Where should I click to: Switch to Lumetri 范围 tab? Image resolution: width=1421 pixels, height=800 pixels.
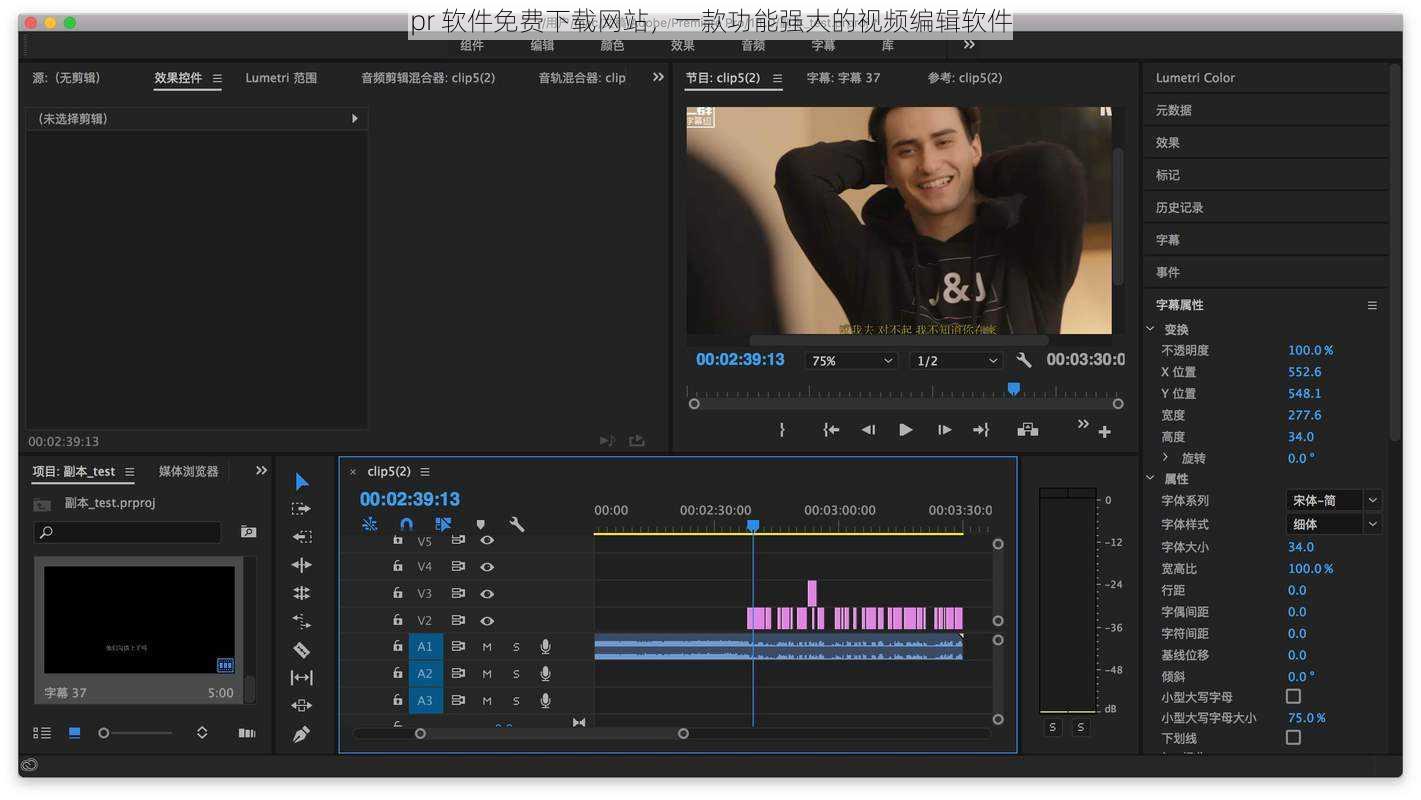pos(281,77)
